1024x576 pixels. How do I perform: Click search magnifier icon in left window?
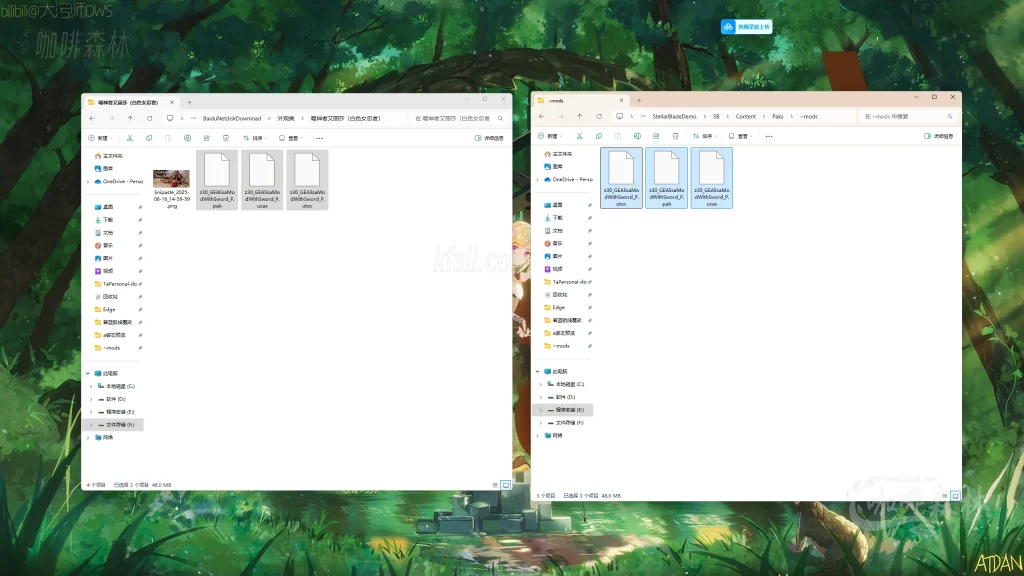[500, 119]
